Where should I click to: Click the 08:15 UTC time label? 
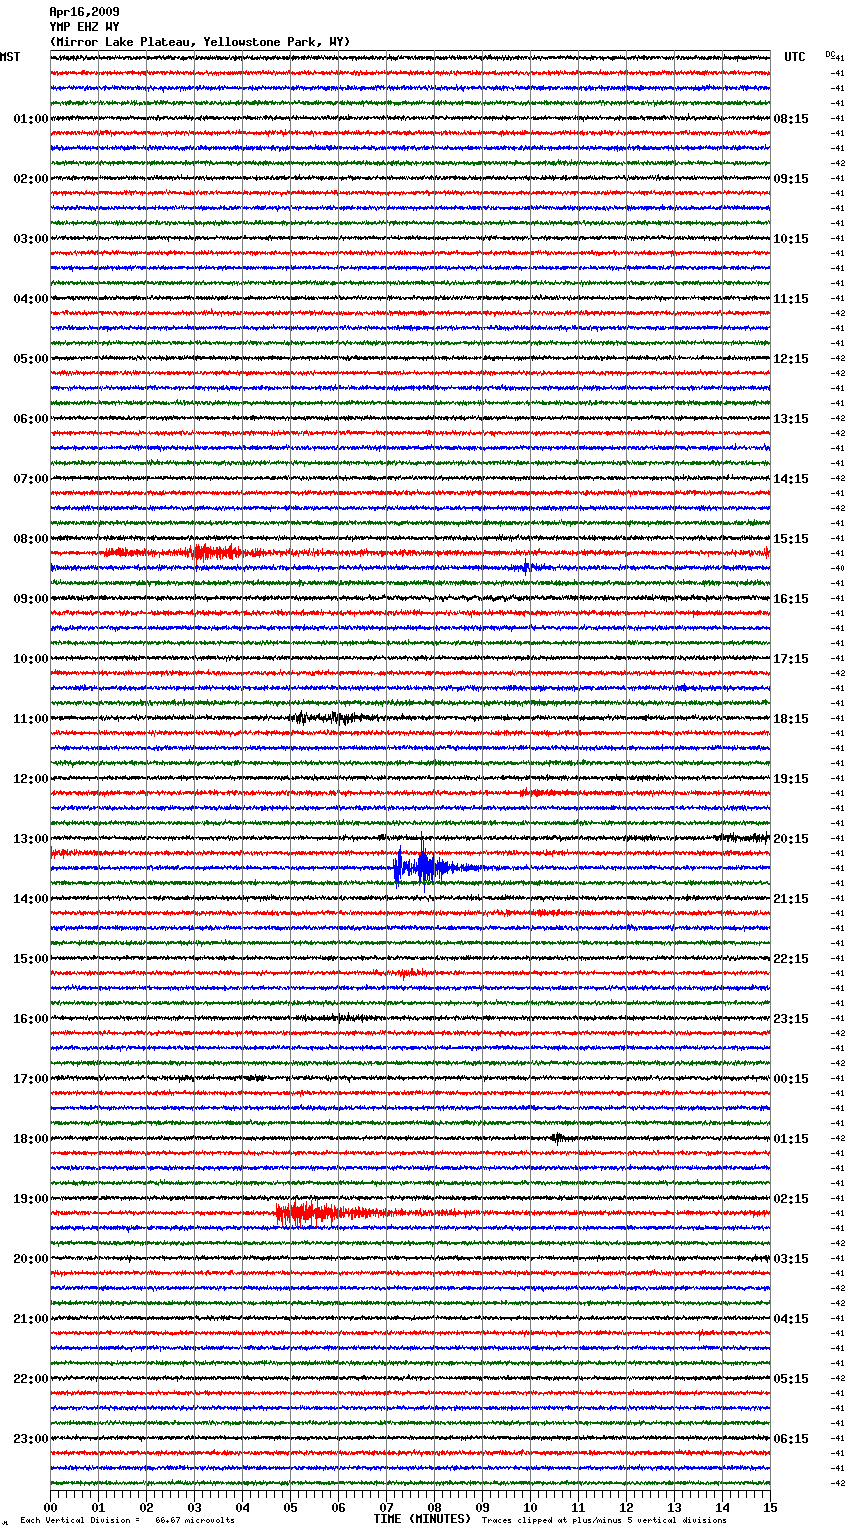(x=791, y=119)
